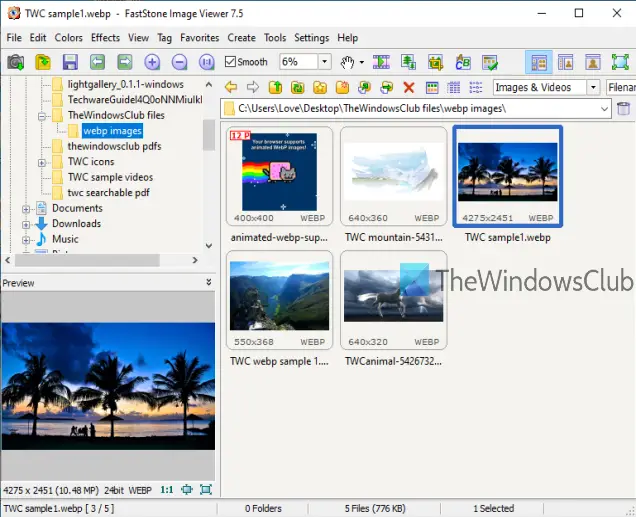
Task: Start the Slideshow film icon
Action: point(381,62)
